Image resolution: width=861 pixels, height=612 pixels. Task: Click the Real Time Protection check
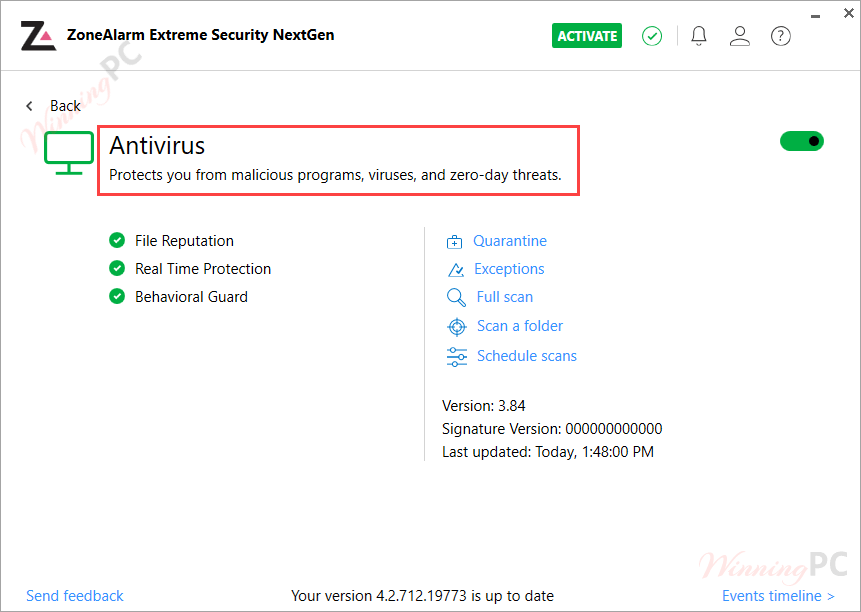tap(117, 269)
